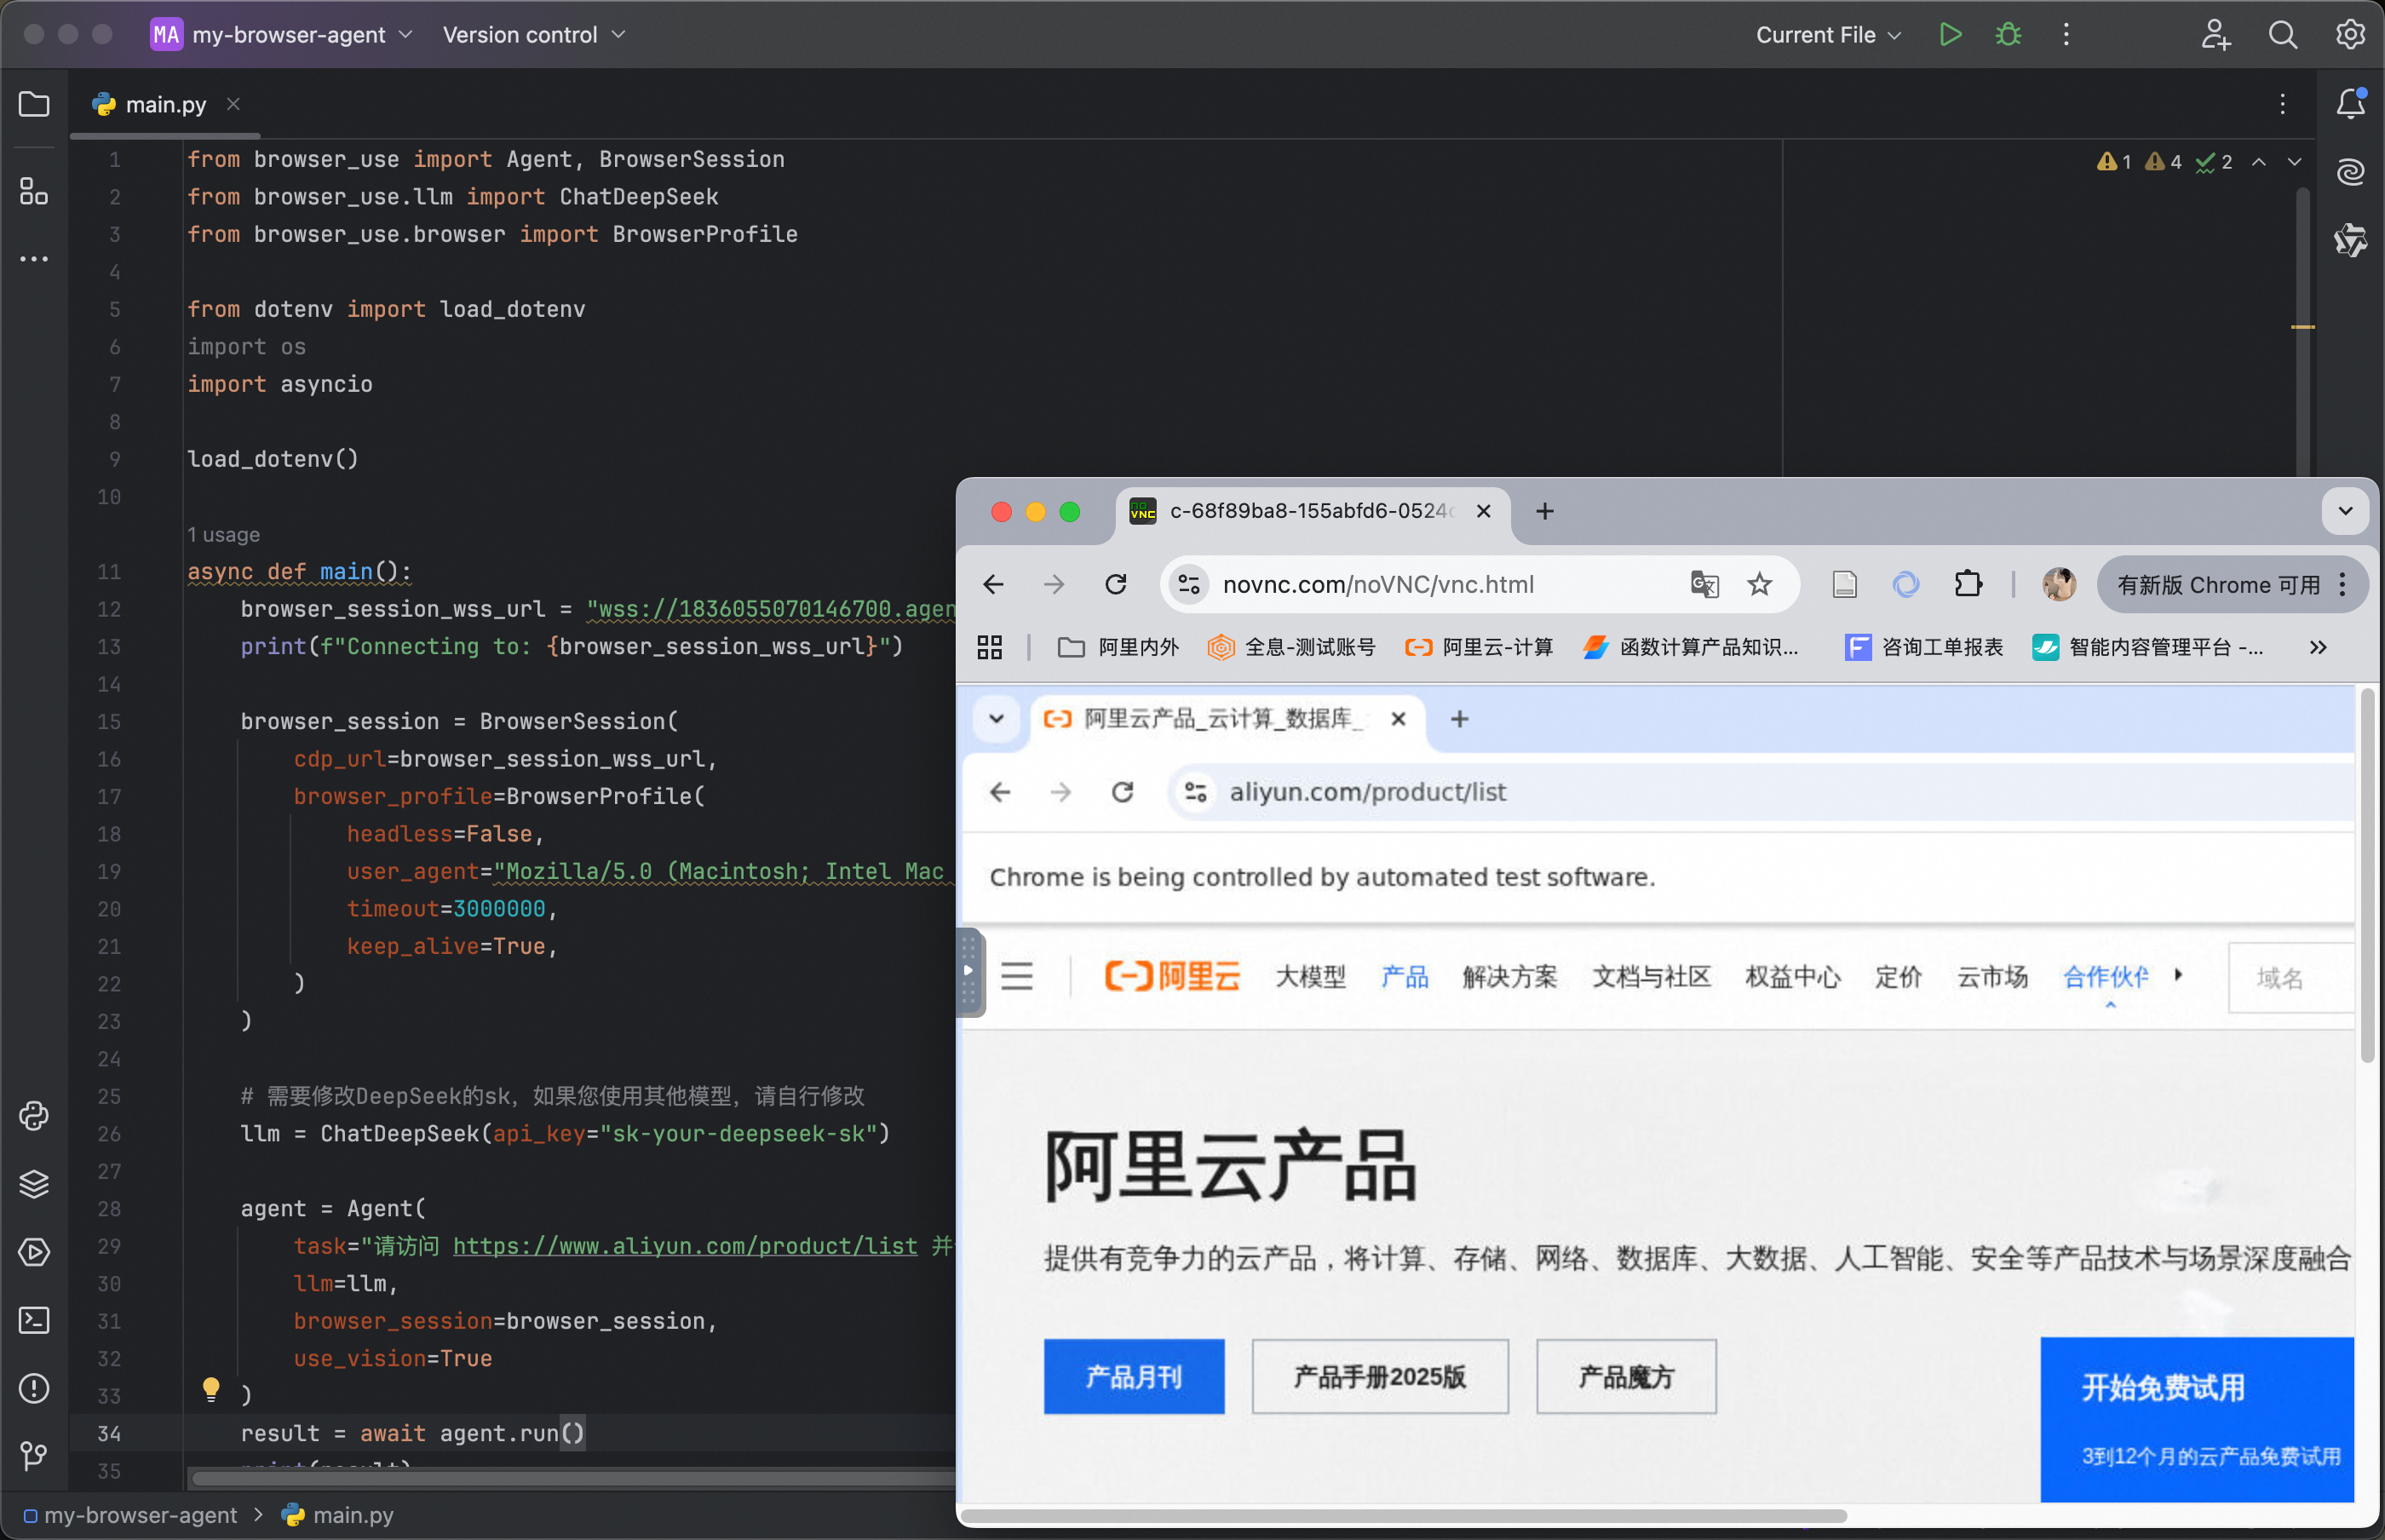The height and width of the screenshot is (1540, 2385).
Task: Open IDE notifications bell
Action: pos(2350,104)
